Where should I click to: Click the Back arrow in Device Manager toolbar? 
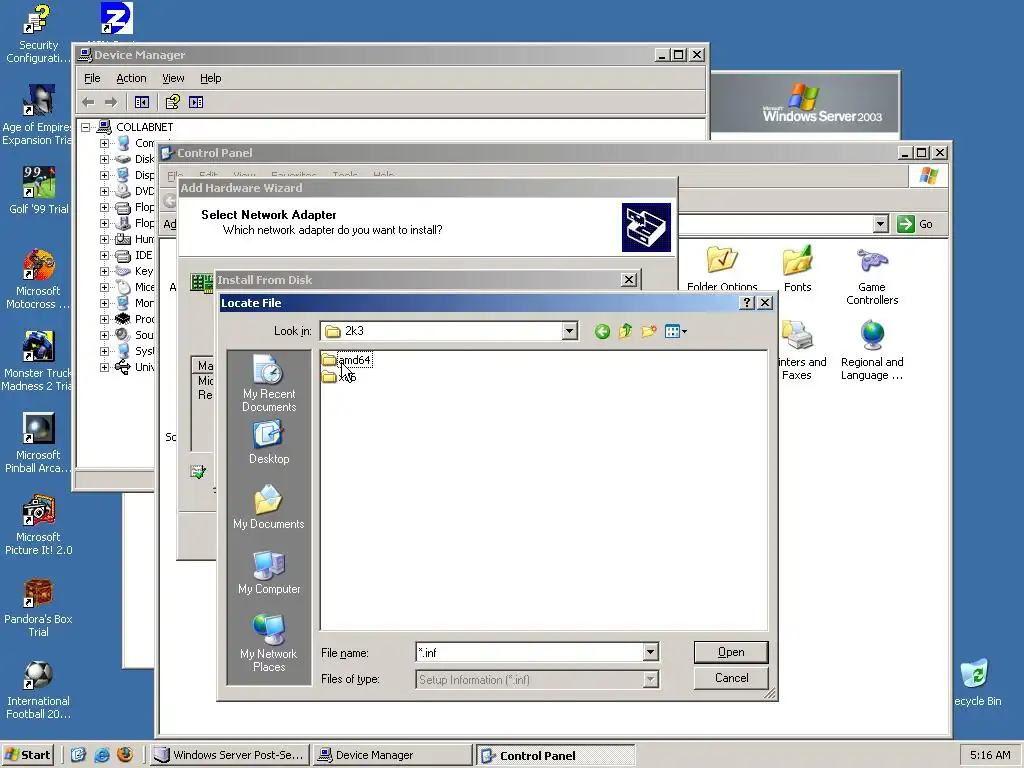click(88, 102)
